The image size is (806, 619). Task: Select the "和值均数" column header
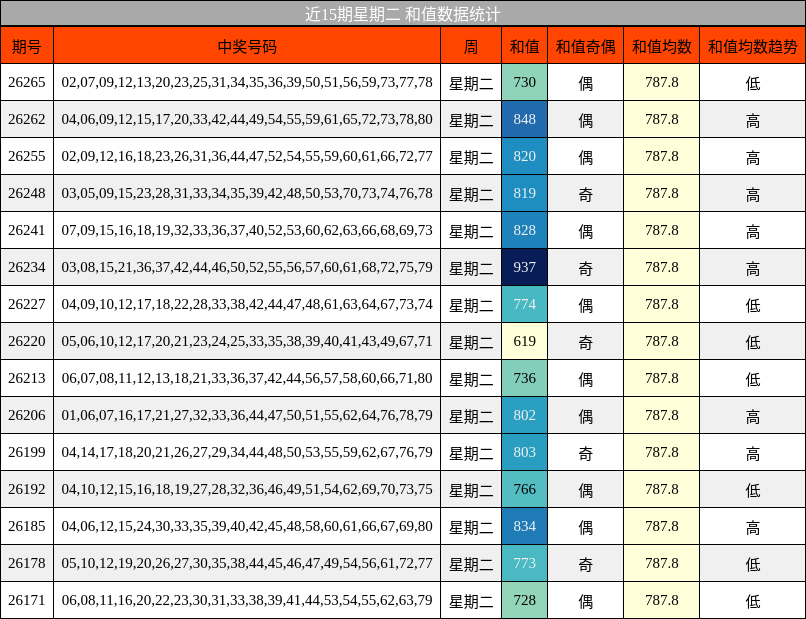coord(662,46)
